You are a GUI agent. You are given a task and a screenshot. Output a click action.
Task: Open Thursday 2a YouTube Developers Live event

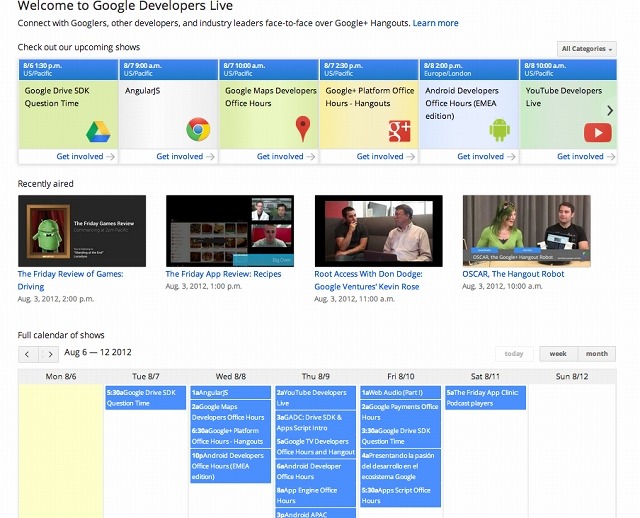coord(316,398)
